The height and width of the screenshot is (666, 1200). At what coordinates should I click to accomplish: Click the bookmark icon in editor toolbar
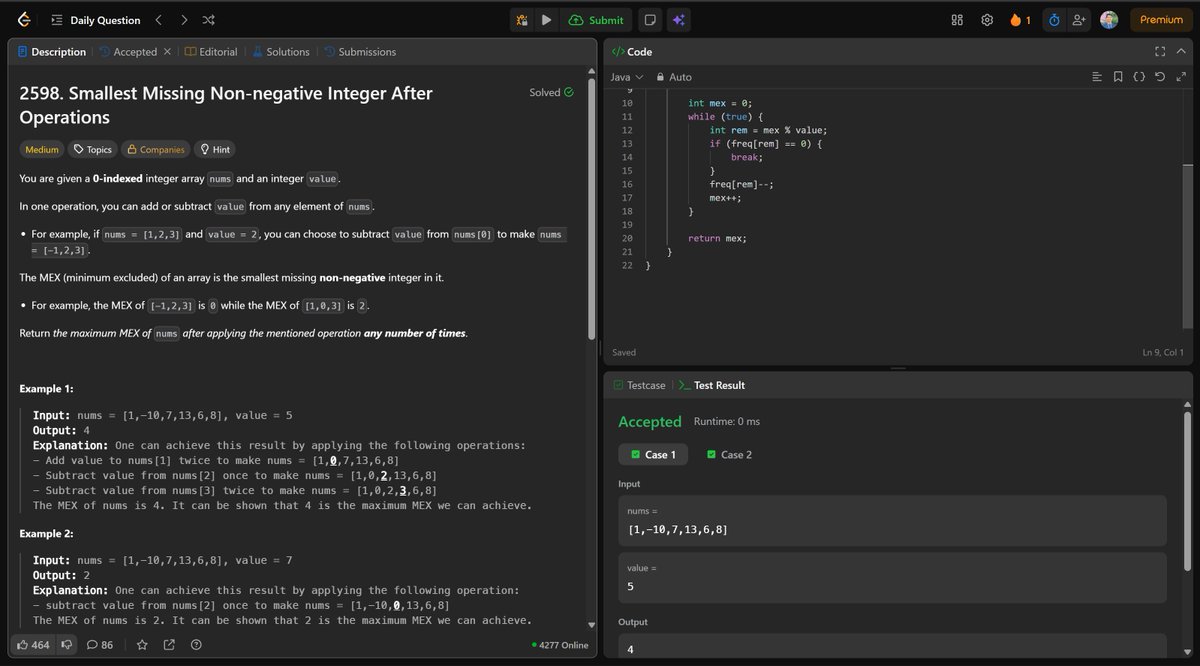[1118, 77]
